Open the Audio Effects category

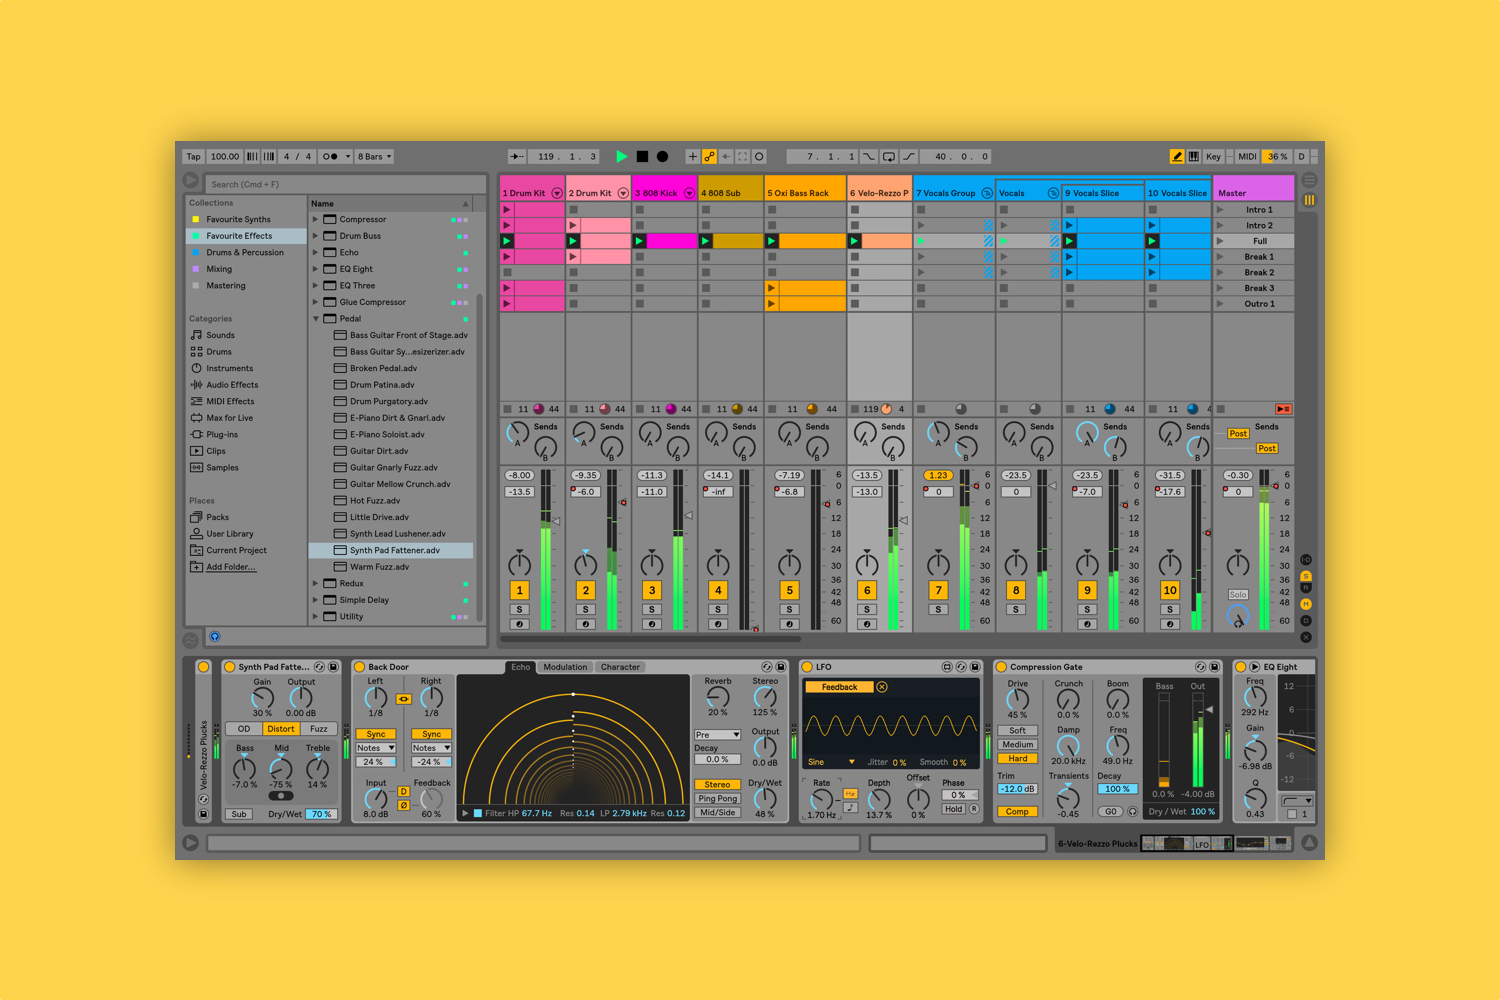tap(232, 385)
